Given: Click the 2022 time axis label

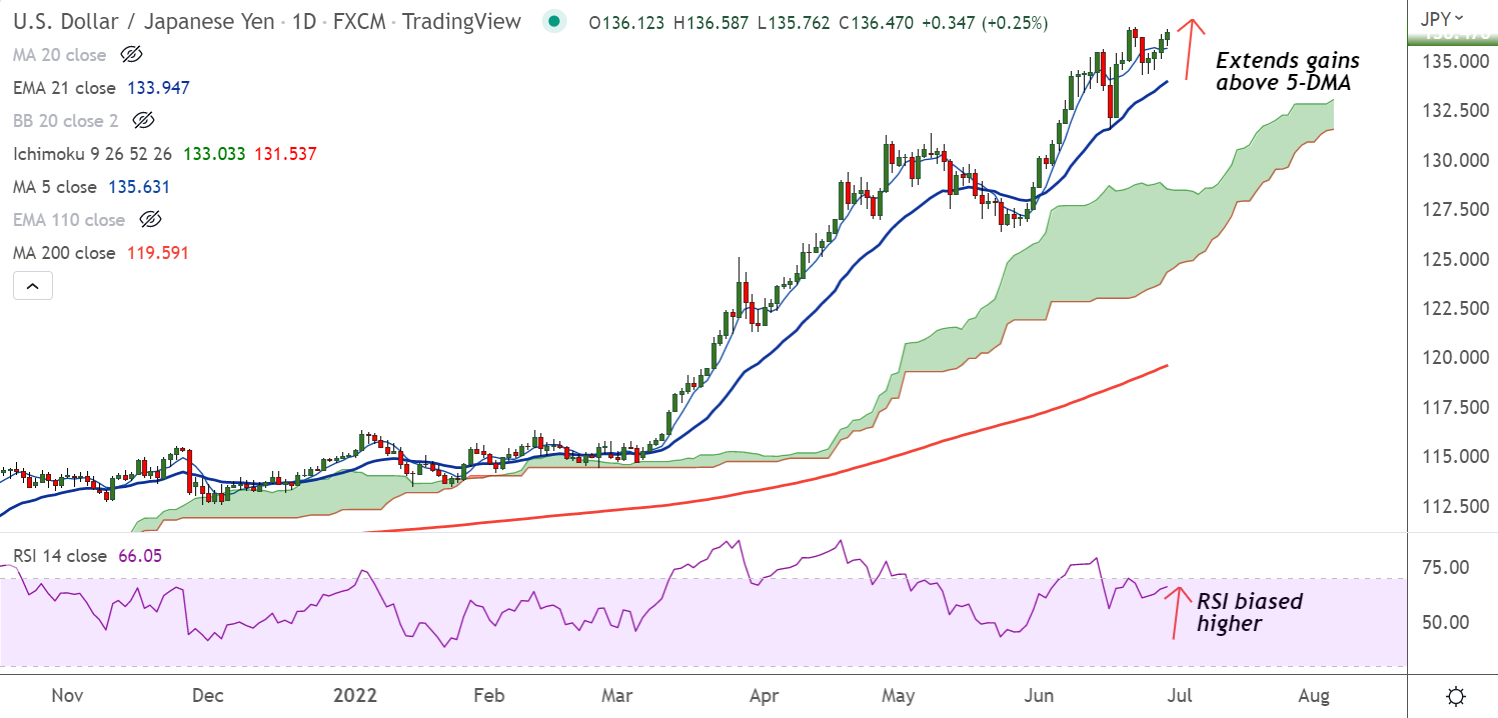Looking at the screenshot, I should [x=353, y=695].
